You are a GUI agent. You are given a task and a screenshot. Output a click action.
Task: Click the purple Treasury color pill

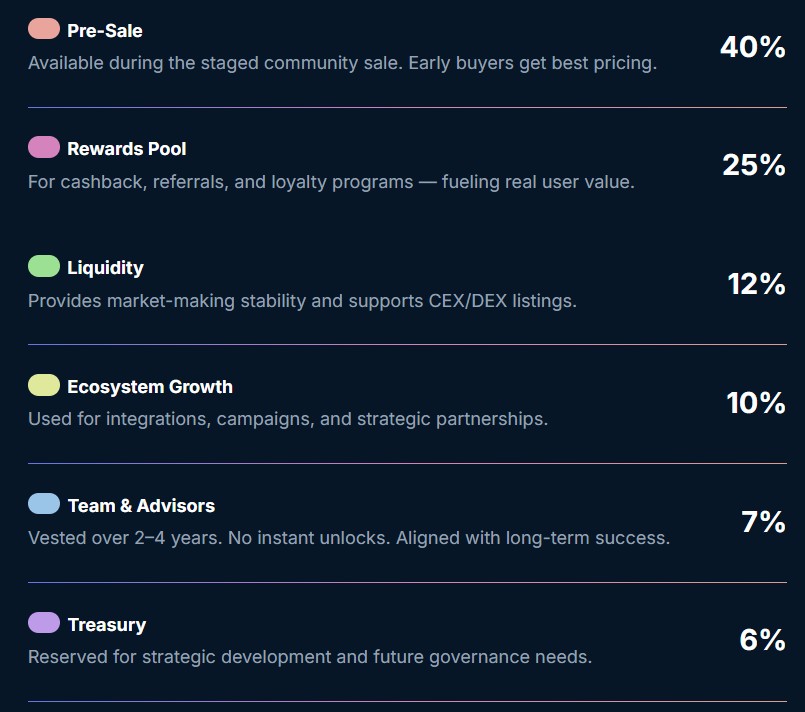[44, 623]
